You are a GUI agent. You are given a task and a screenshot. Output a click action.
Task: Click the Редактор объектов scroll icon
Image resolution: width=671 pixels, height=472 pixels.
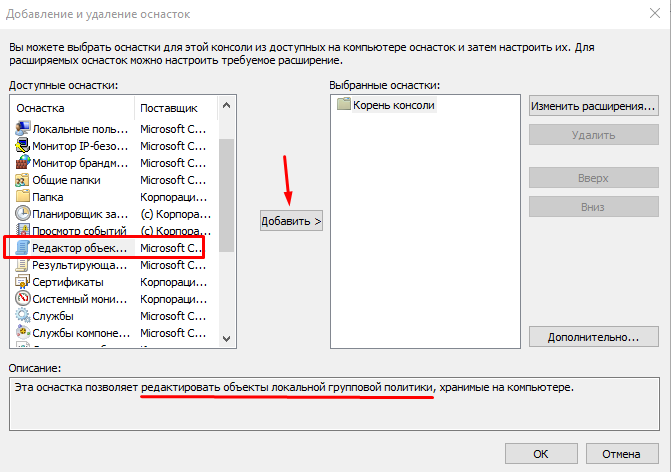pyautogui.click(x=22, y=248)
